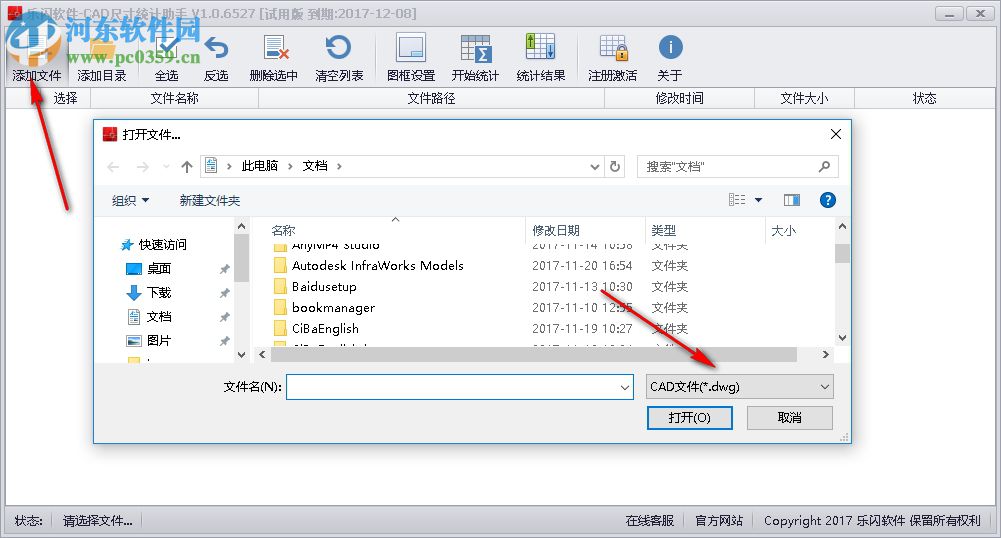Viewport: 1001px width, 538px height.
Task: Open 统计结果 statistics results
Action: click(540, 47)
